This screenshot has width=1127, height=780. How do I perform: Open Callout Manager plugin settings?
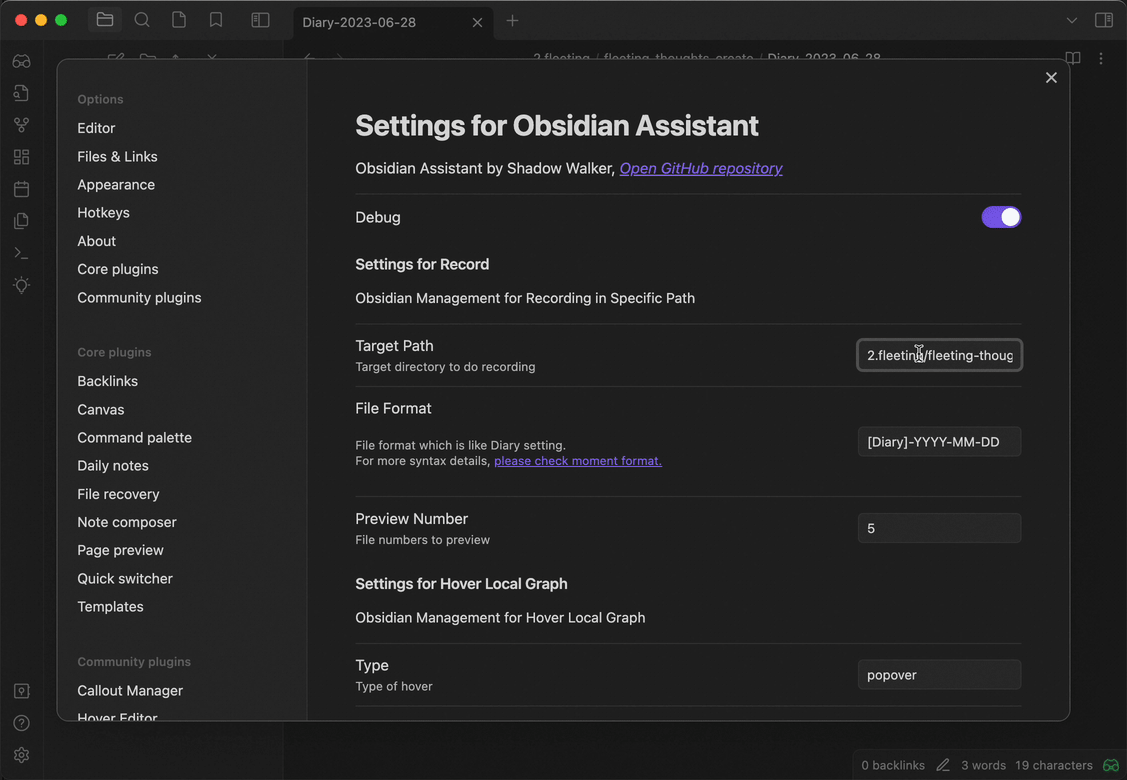point(130,690)
